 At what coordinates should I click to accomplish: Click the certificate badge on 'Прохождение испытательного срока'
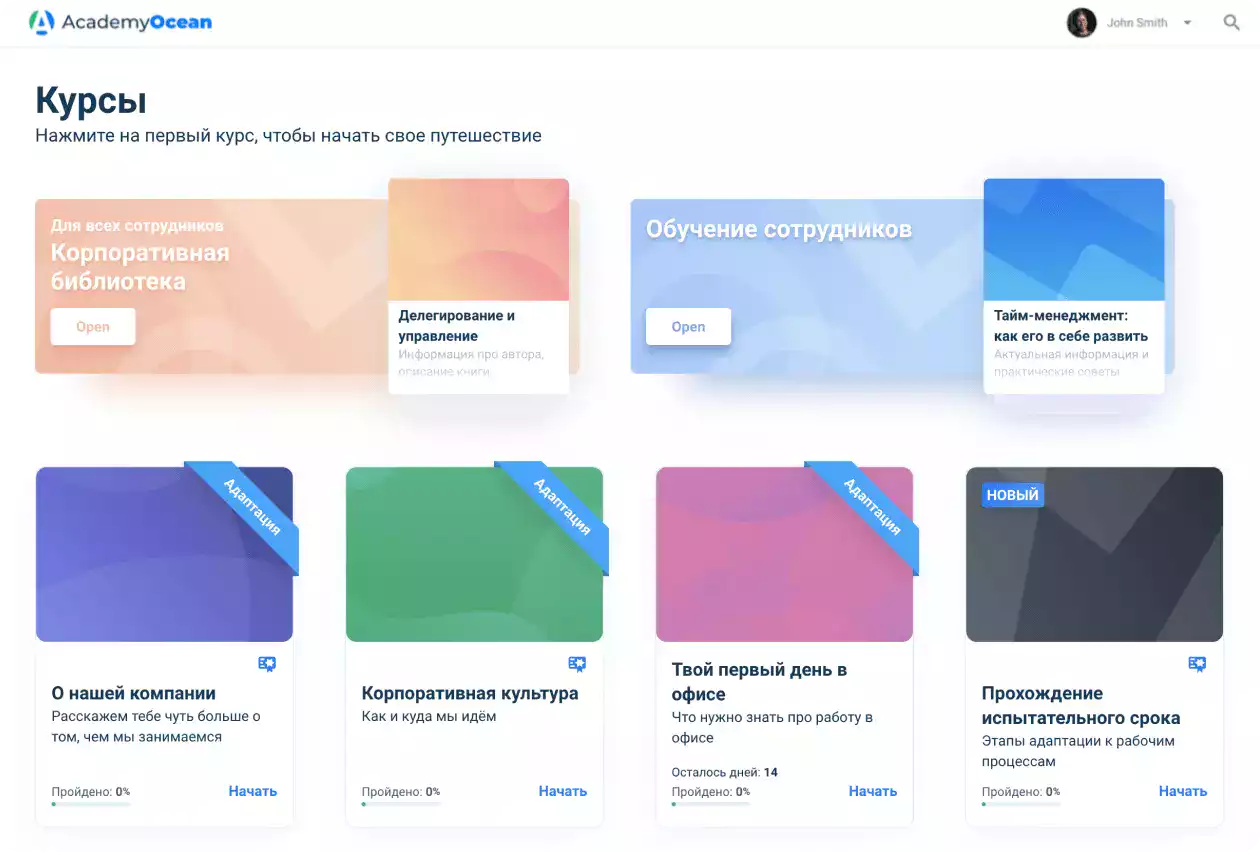(x=1196, y=663)
